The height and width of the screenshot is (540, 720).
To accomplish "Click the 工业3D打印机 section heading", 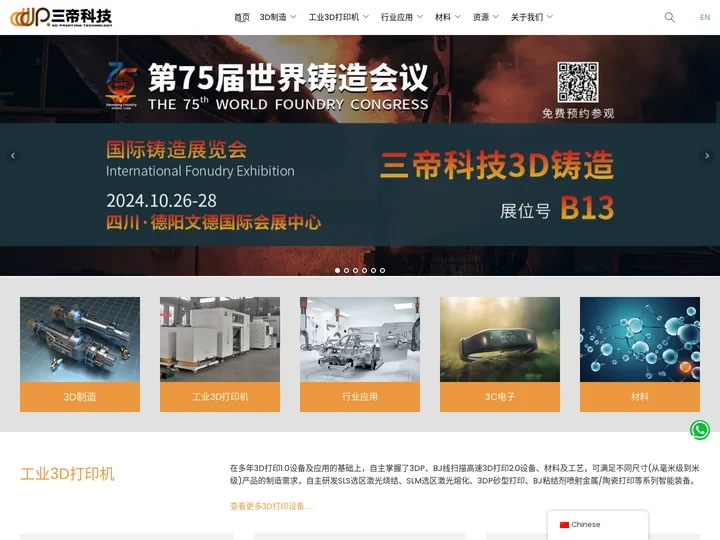I will [68, 474].
